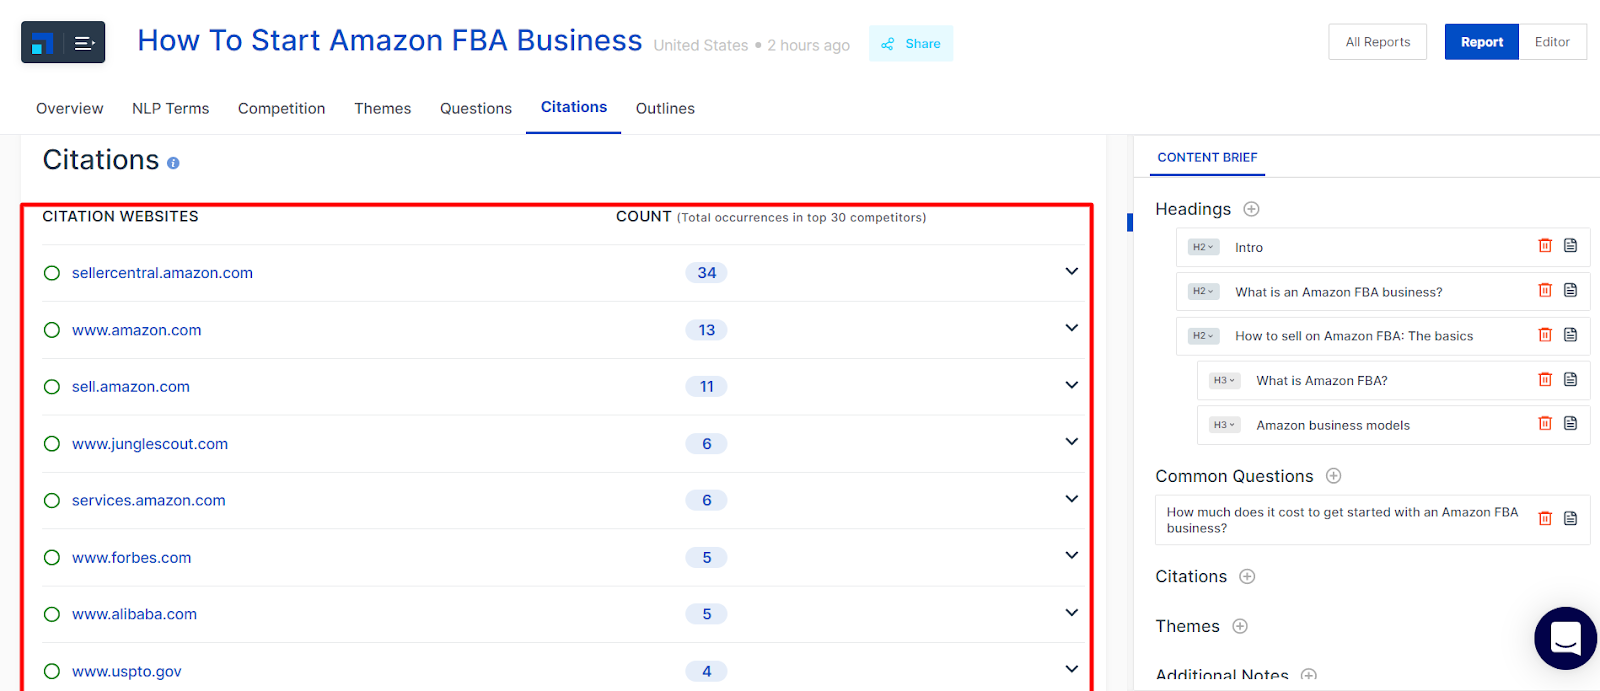This screenshot has width=1600, height=691.
Task: Select the www.uspto.gov citation circle
Action: 52,671
